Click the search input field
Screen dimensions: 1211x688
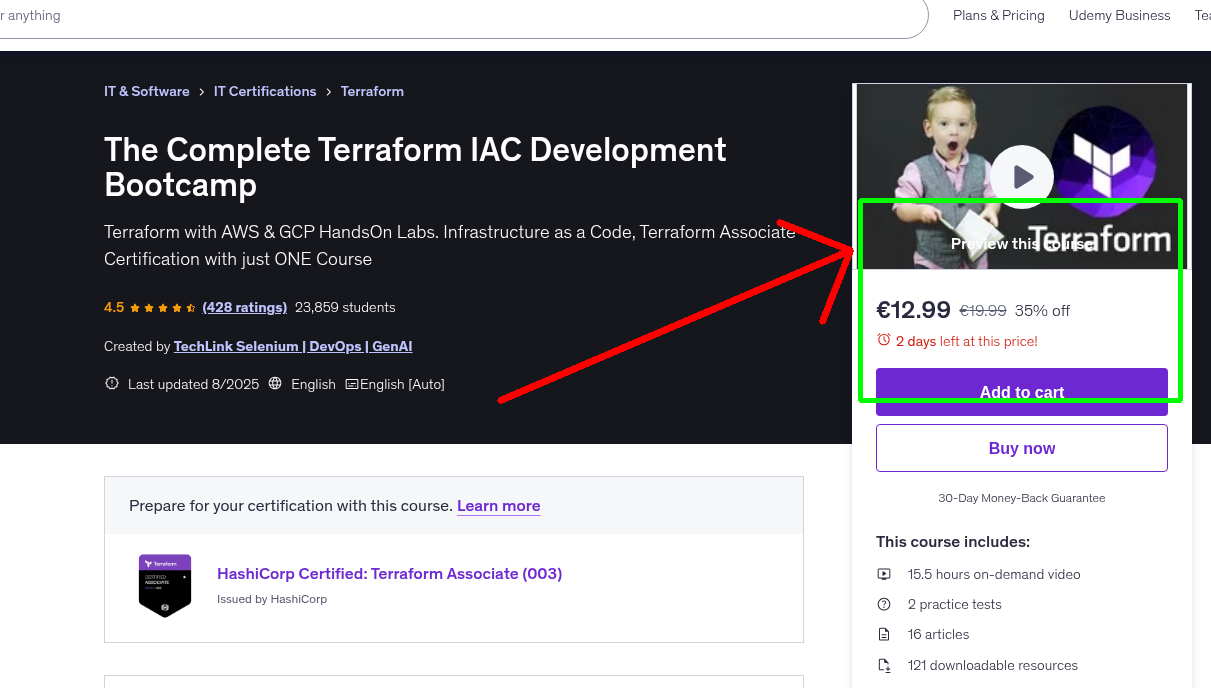pos(400,15)
